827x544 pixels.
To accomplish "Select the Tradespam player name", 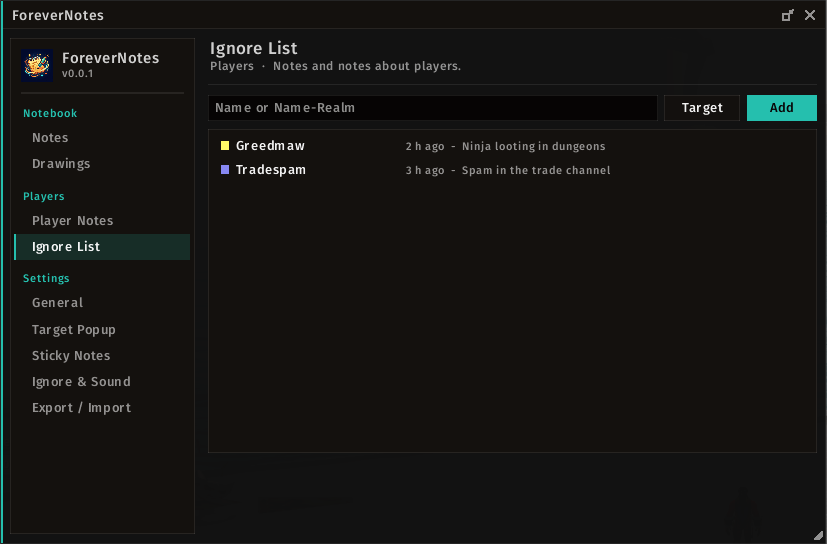I will 271,170.
